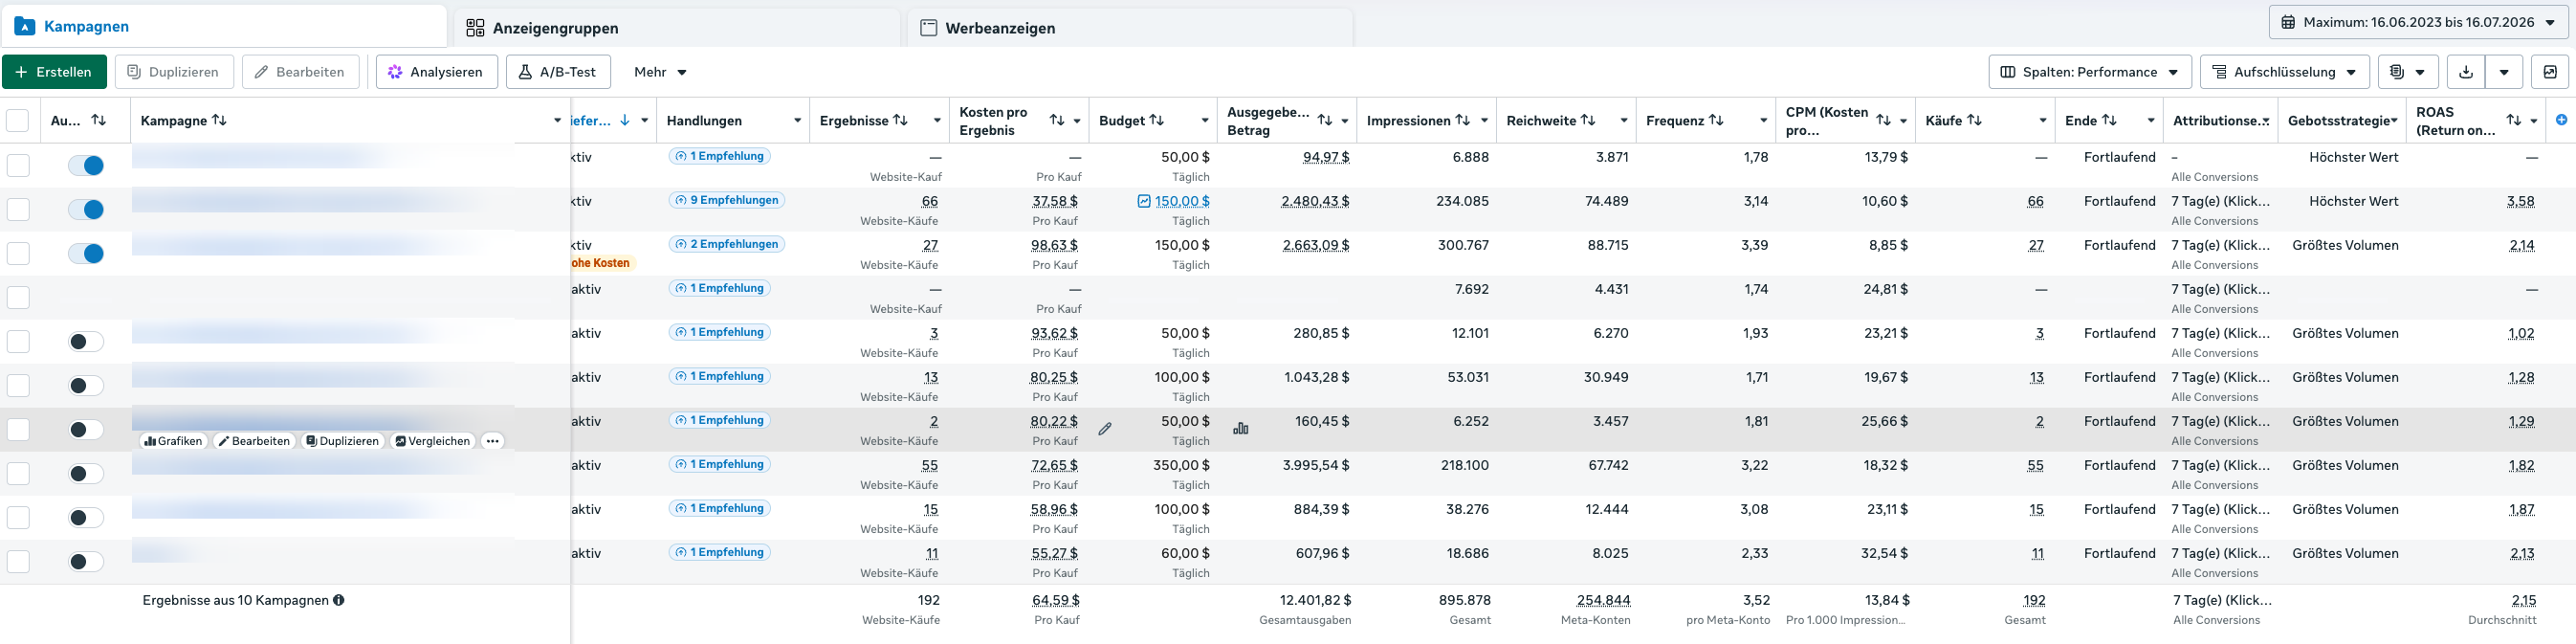Switch to the Anzeigengruppen tab
The width and height of the screenshot is (2576, 644).
(677, 28)
